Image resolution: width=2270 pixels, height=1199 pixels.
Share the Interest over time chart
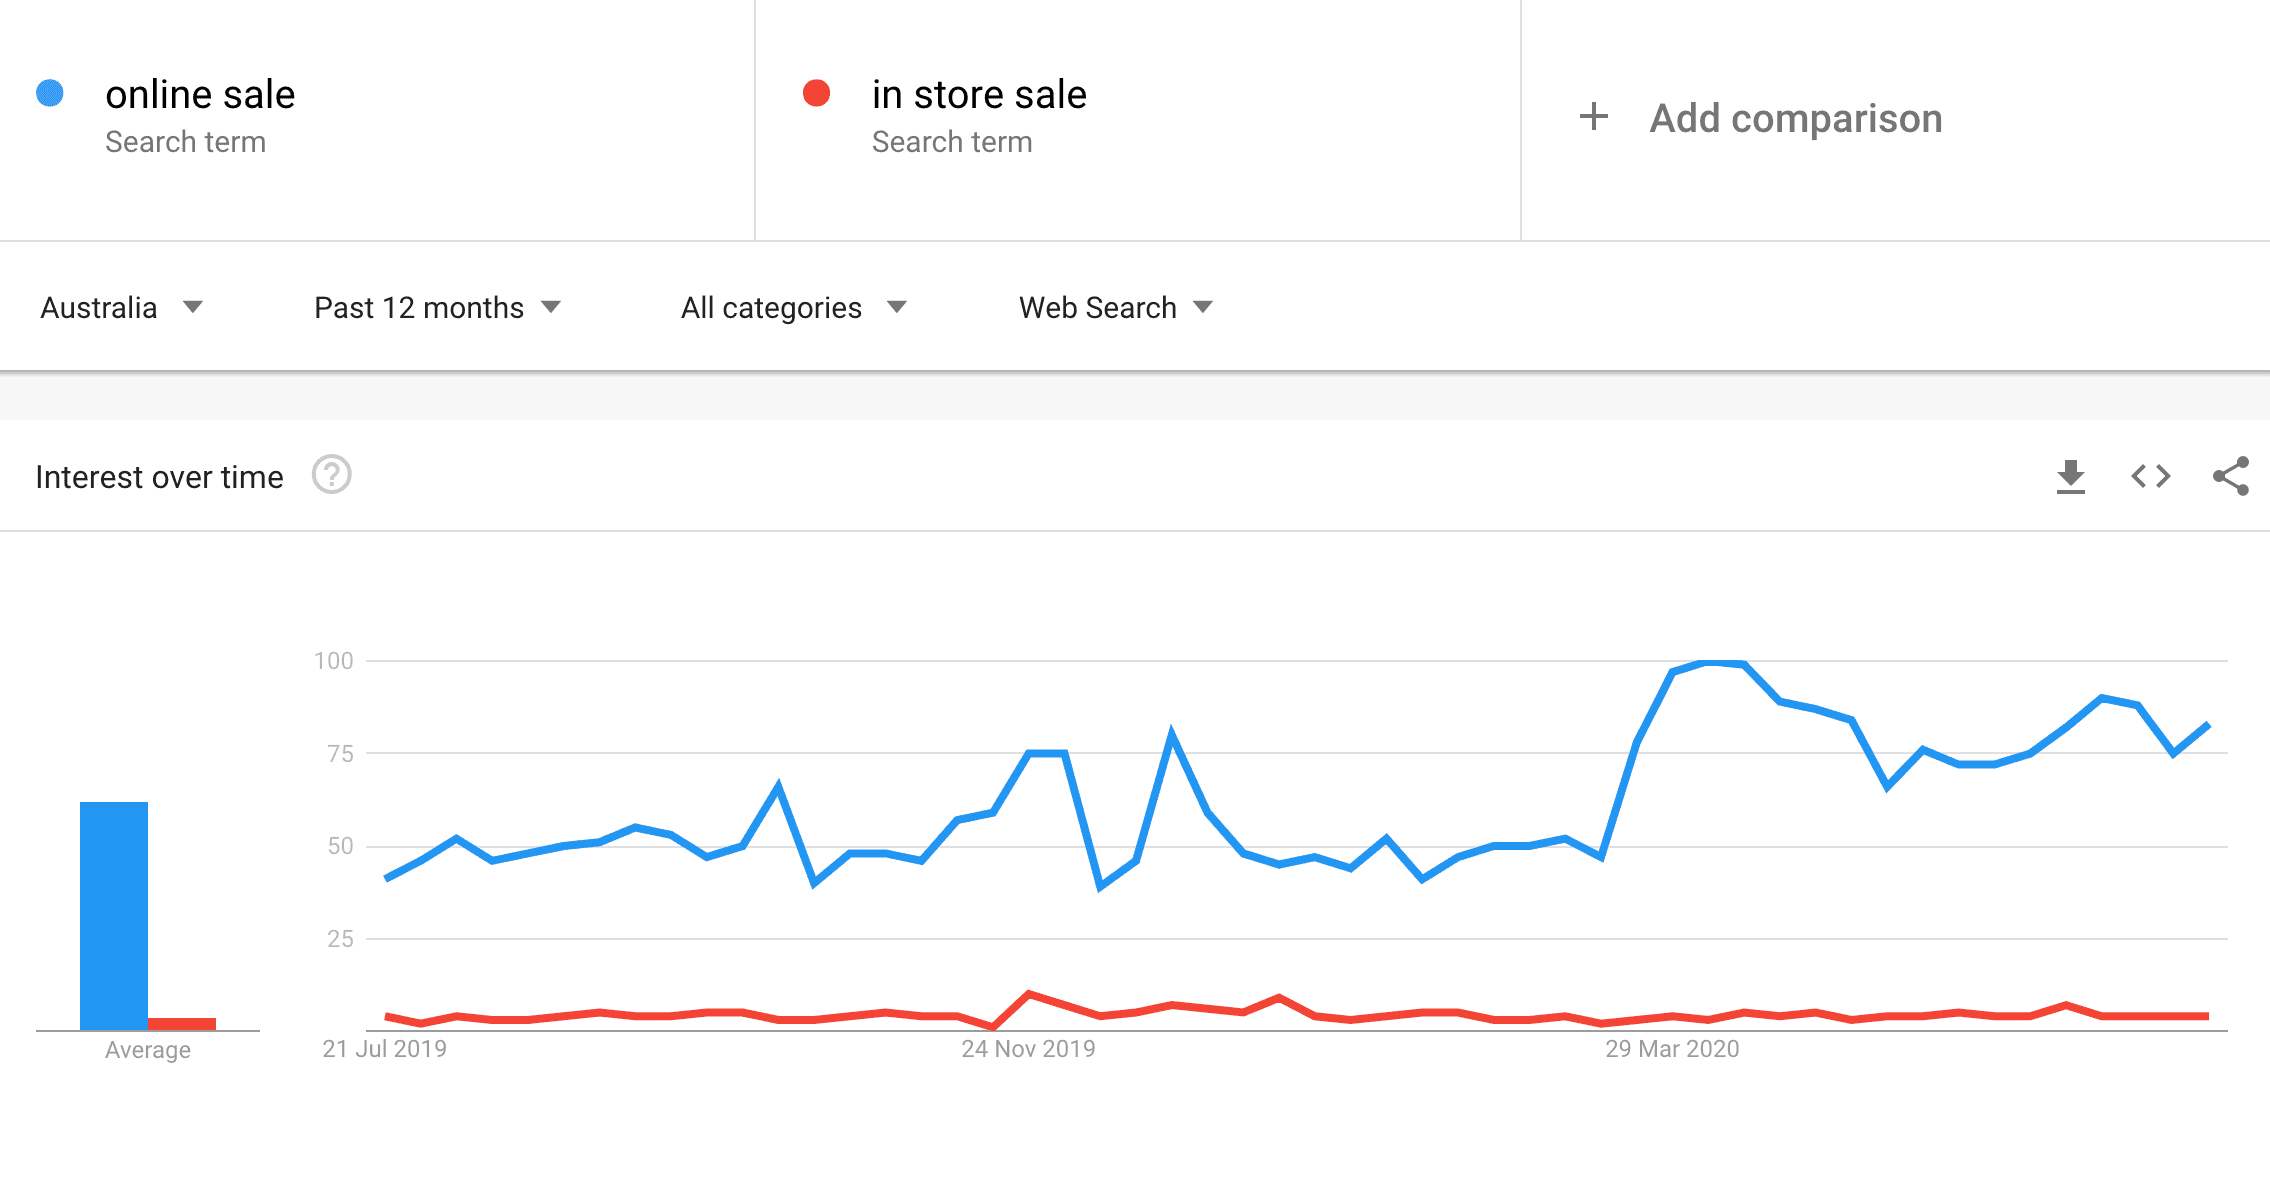tap(2231, 476)
